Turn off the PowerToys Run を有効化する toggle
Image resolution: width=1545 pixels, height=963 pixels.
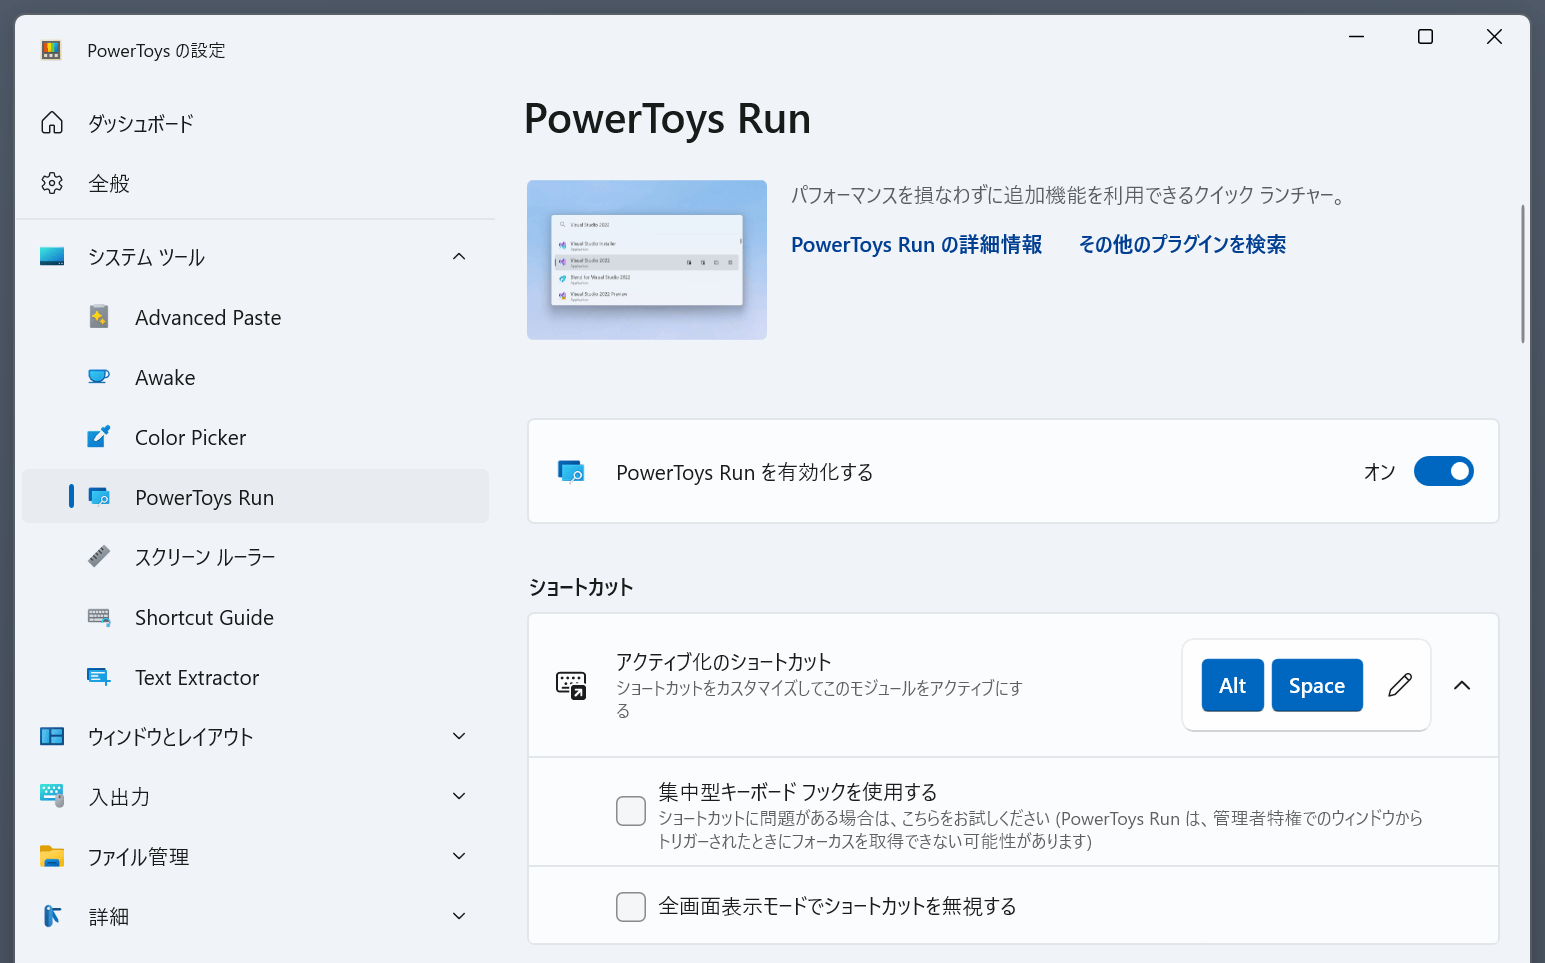click(x=1443, y=471)
